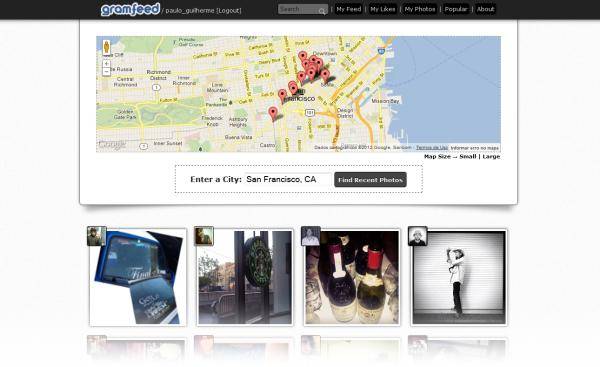The width and height of the screenshot is (600, 367).
Task: Open avatar on the wine bottles photo
Action: [311, 236]
